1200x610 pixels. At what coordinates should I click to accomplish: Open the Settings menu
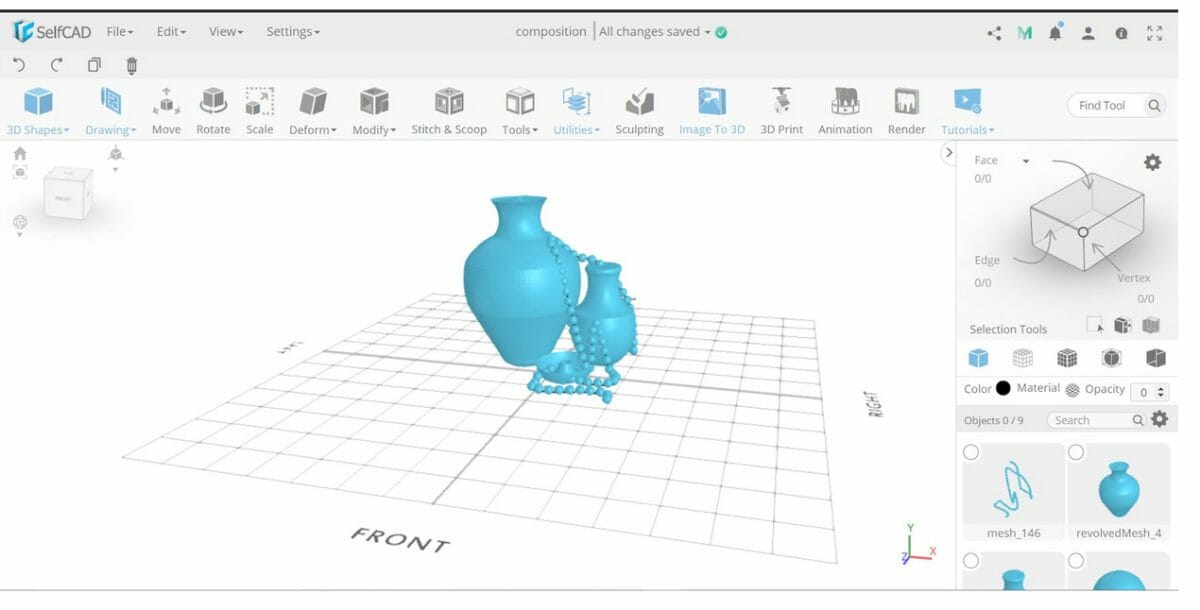293,32
